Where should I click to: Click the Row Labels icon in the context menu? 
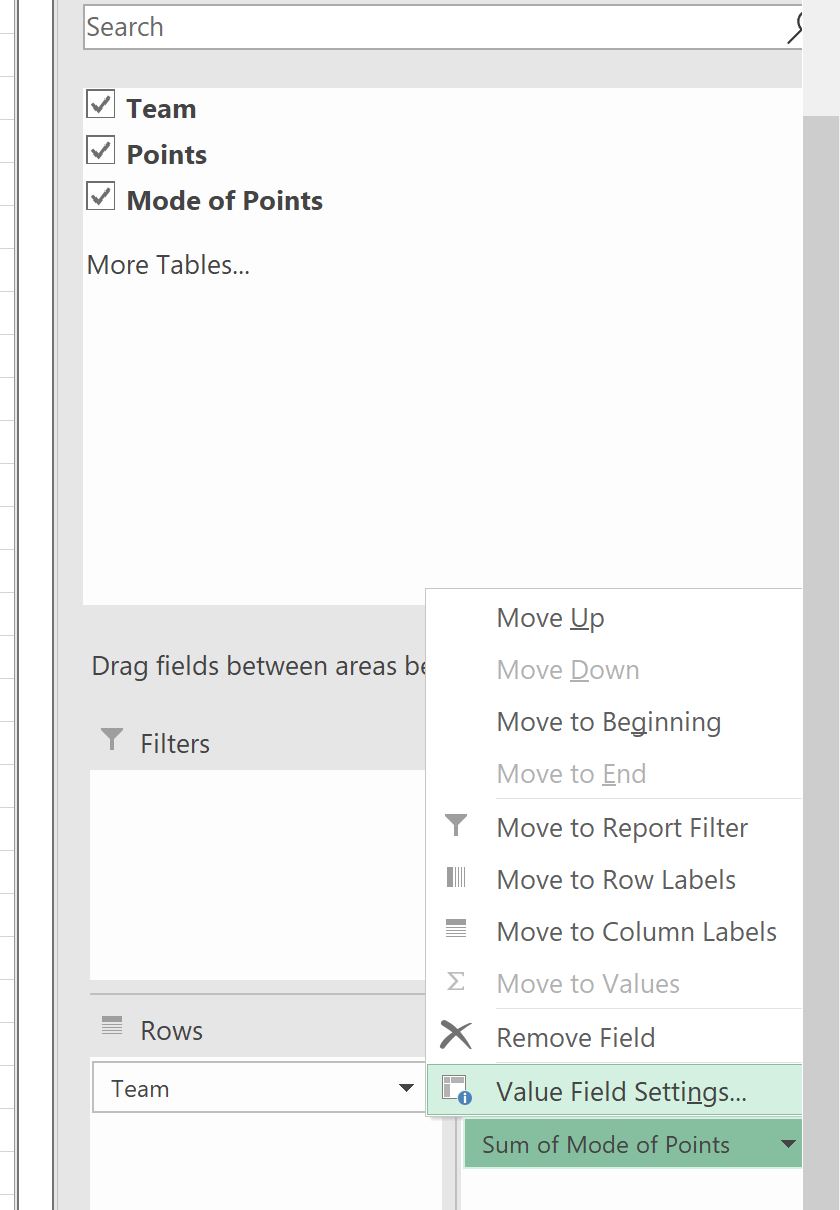457,879
